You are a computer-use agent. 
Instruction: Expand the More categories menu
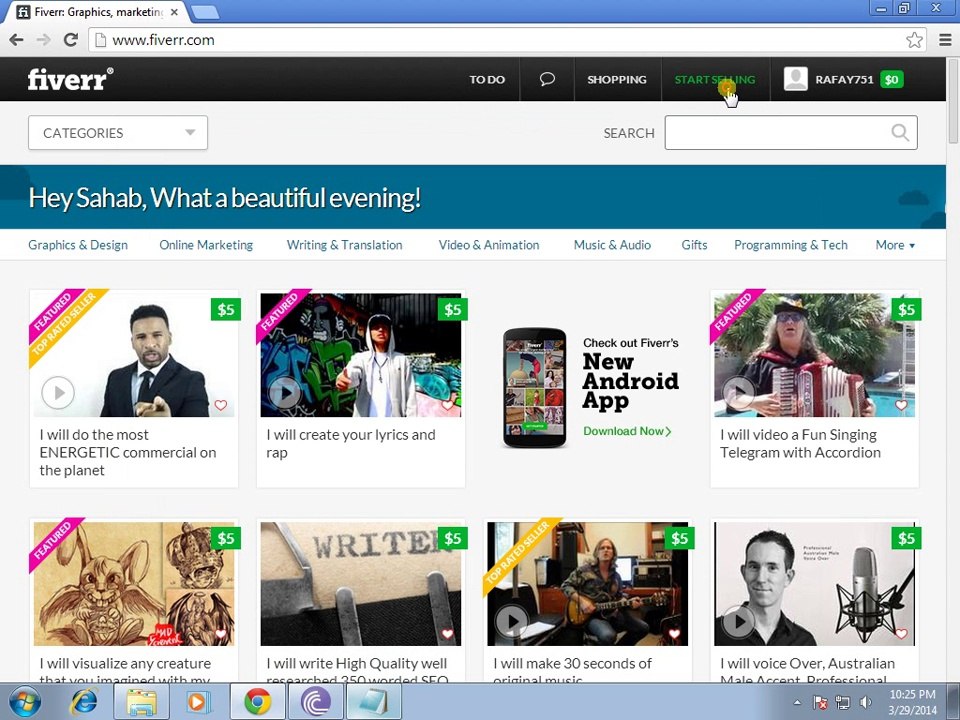coord(895,245)
